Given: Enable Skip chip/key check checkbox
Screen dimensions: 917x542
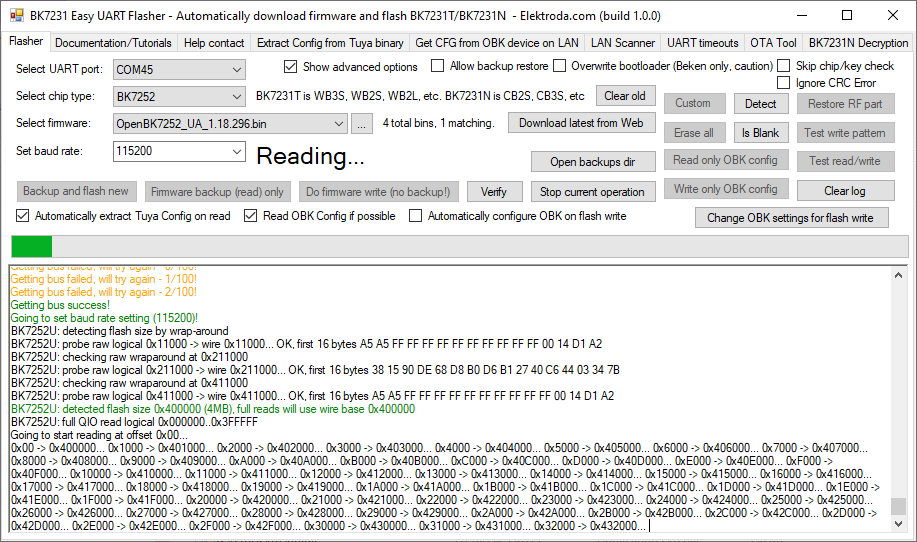Looking at the screenshot, I should tap(784, 65).
